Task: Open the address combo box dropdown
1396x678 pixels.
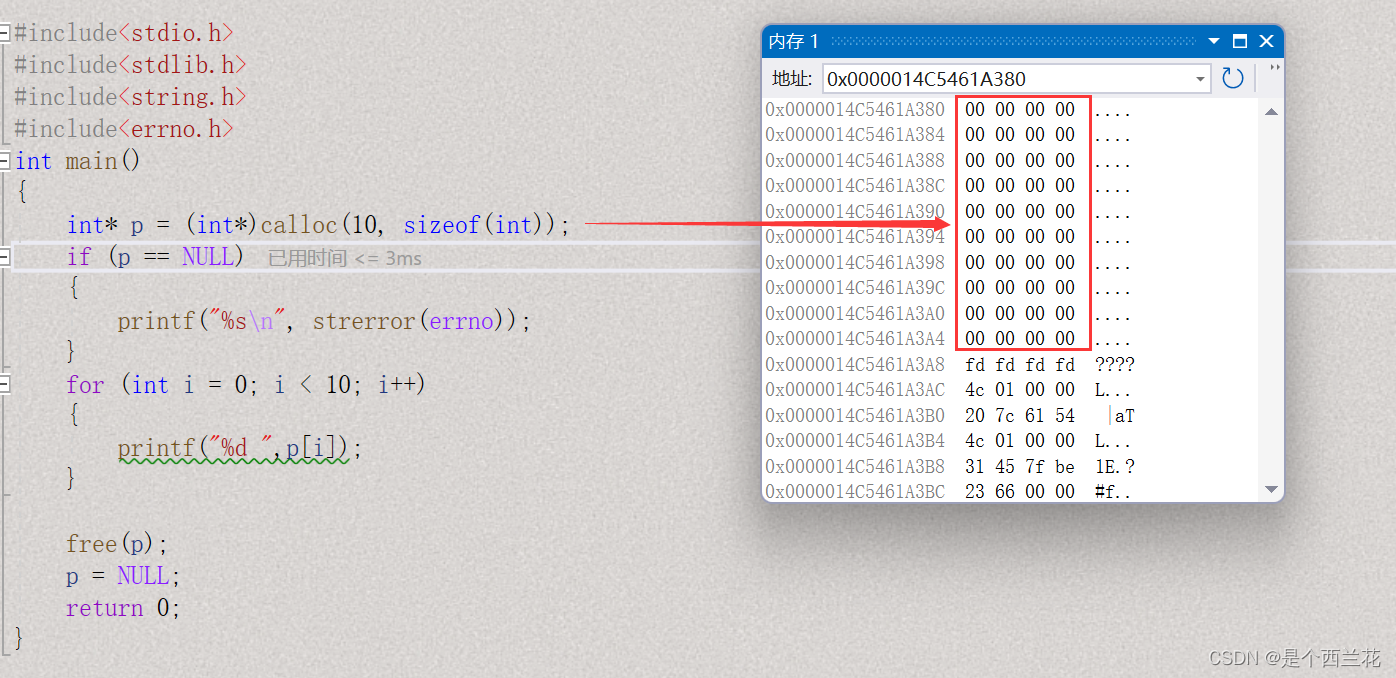Action: tap(1199, 78)
